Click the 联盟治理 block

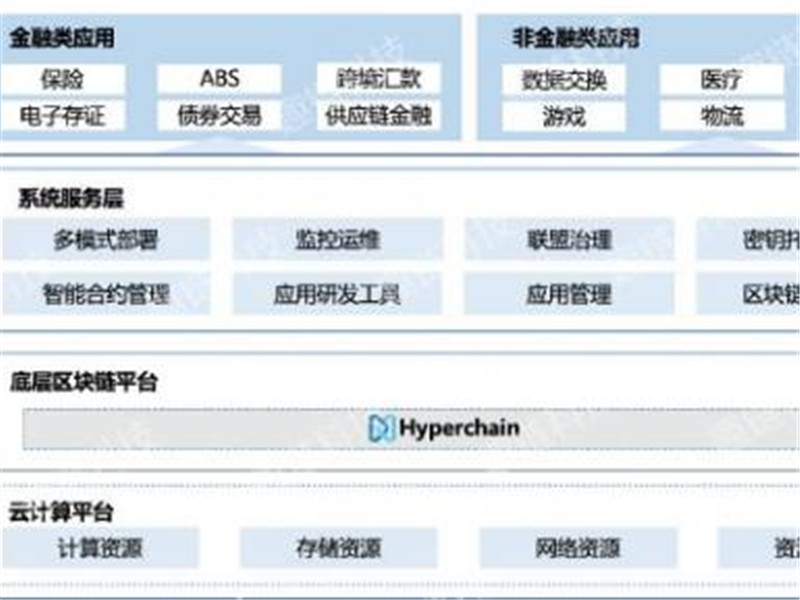[569, 239]
